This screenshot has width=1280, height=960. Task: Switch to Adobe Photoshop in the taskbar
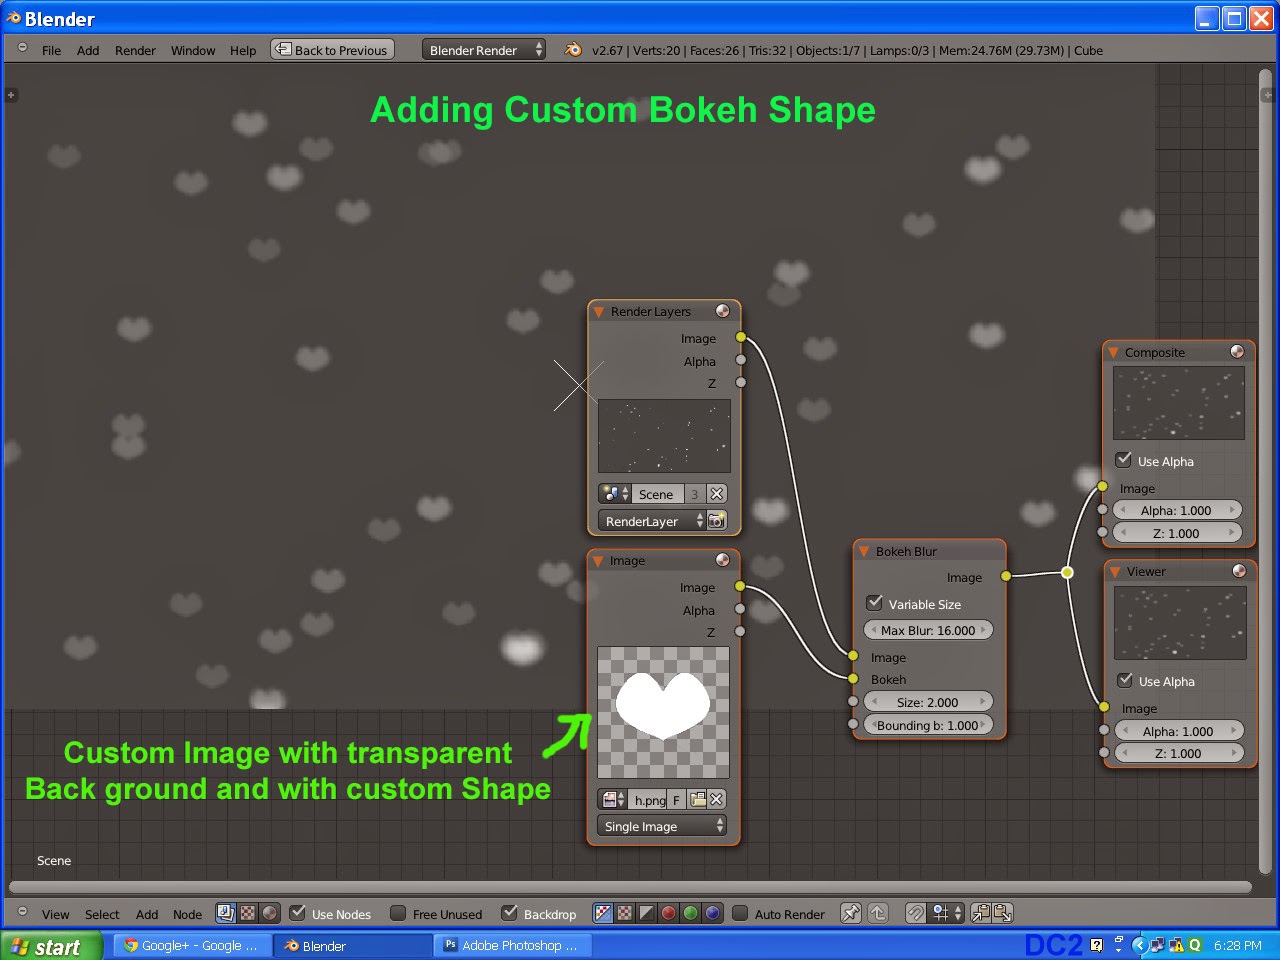click(513, 944)
